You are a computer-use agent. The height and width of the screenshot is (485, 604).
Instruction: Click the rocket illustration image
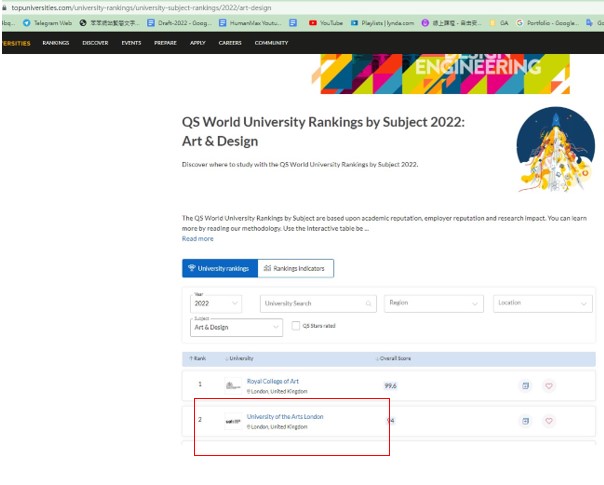[555, 149]
